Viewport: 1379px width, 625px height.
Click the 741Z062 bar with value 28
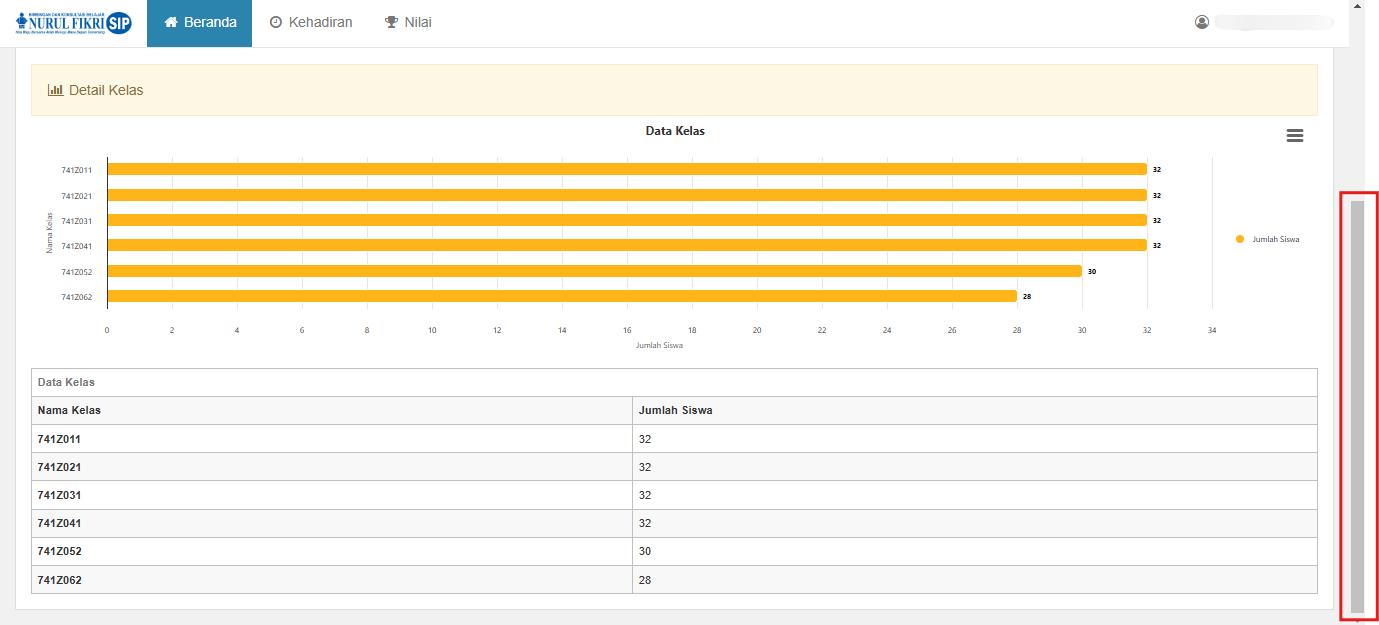(561, 296)
